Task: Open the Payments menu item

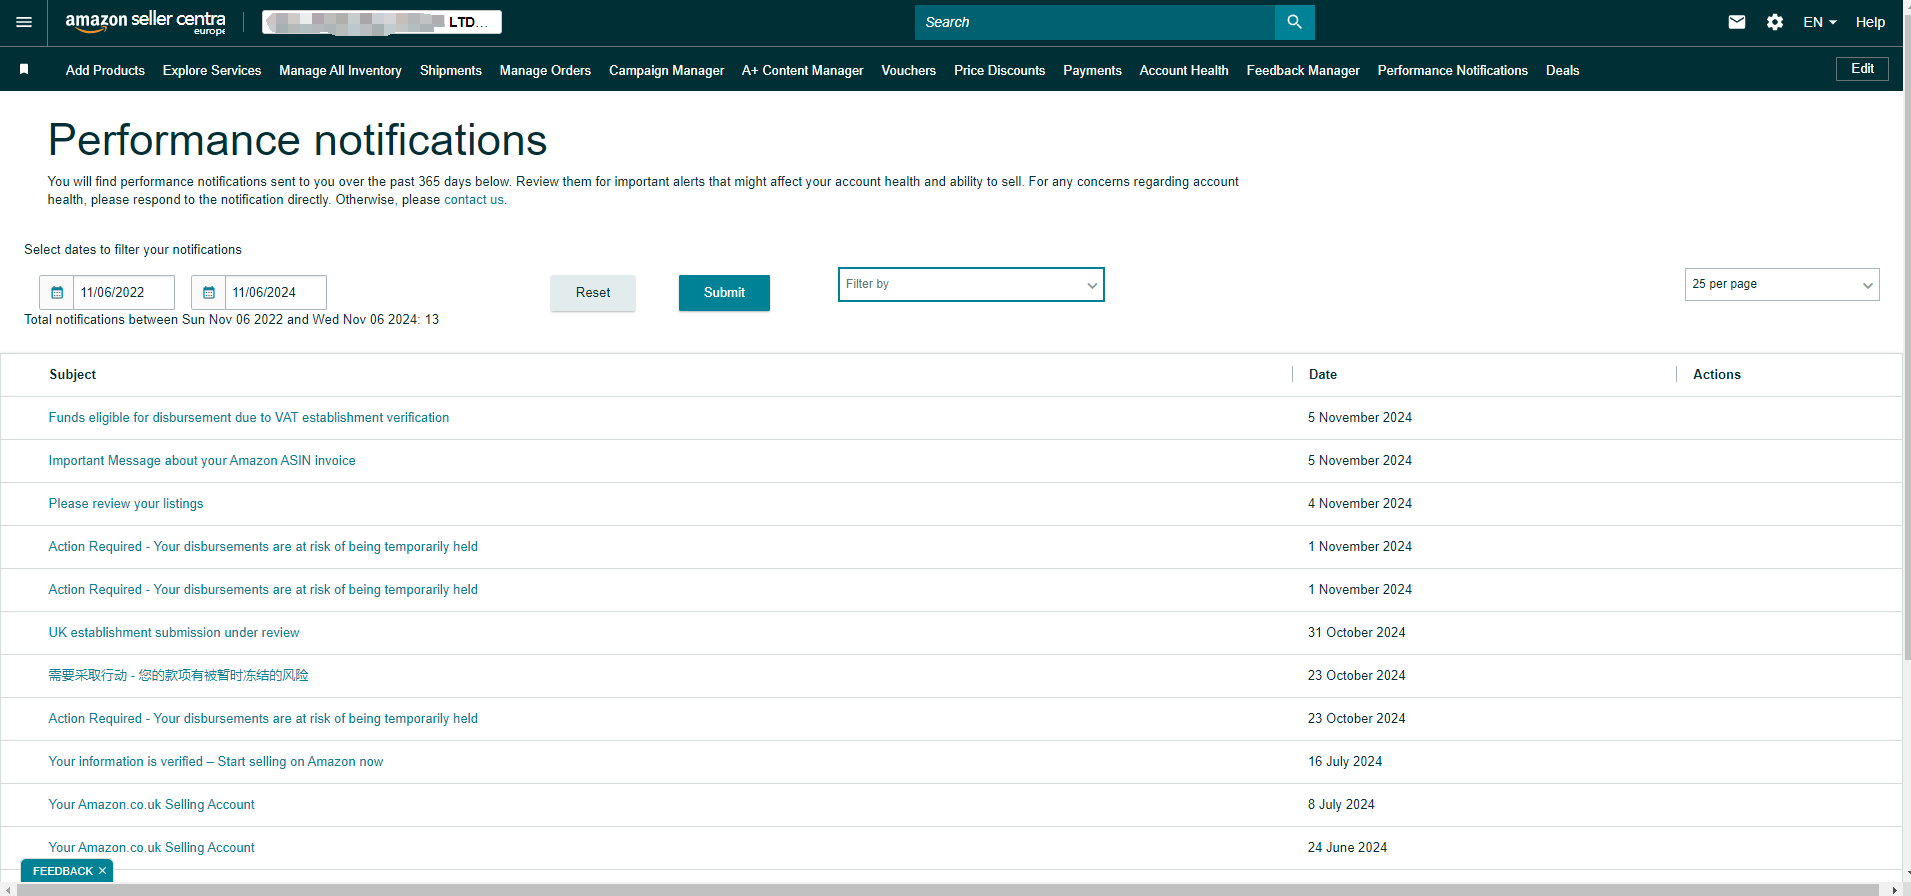Action: (x=1092, y=70)
